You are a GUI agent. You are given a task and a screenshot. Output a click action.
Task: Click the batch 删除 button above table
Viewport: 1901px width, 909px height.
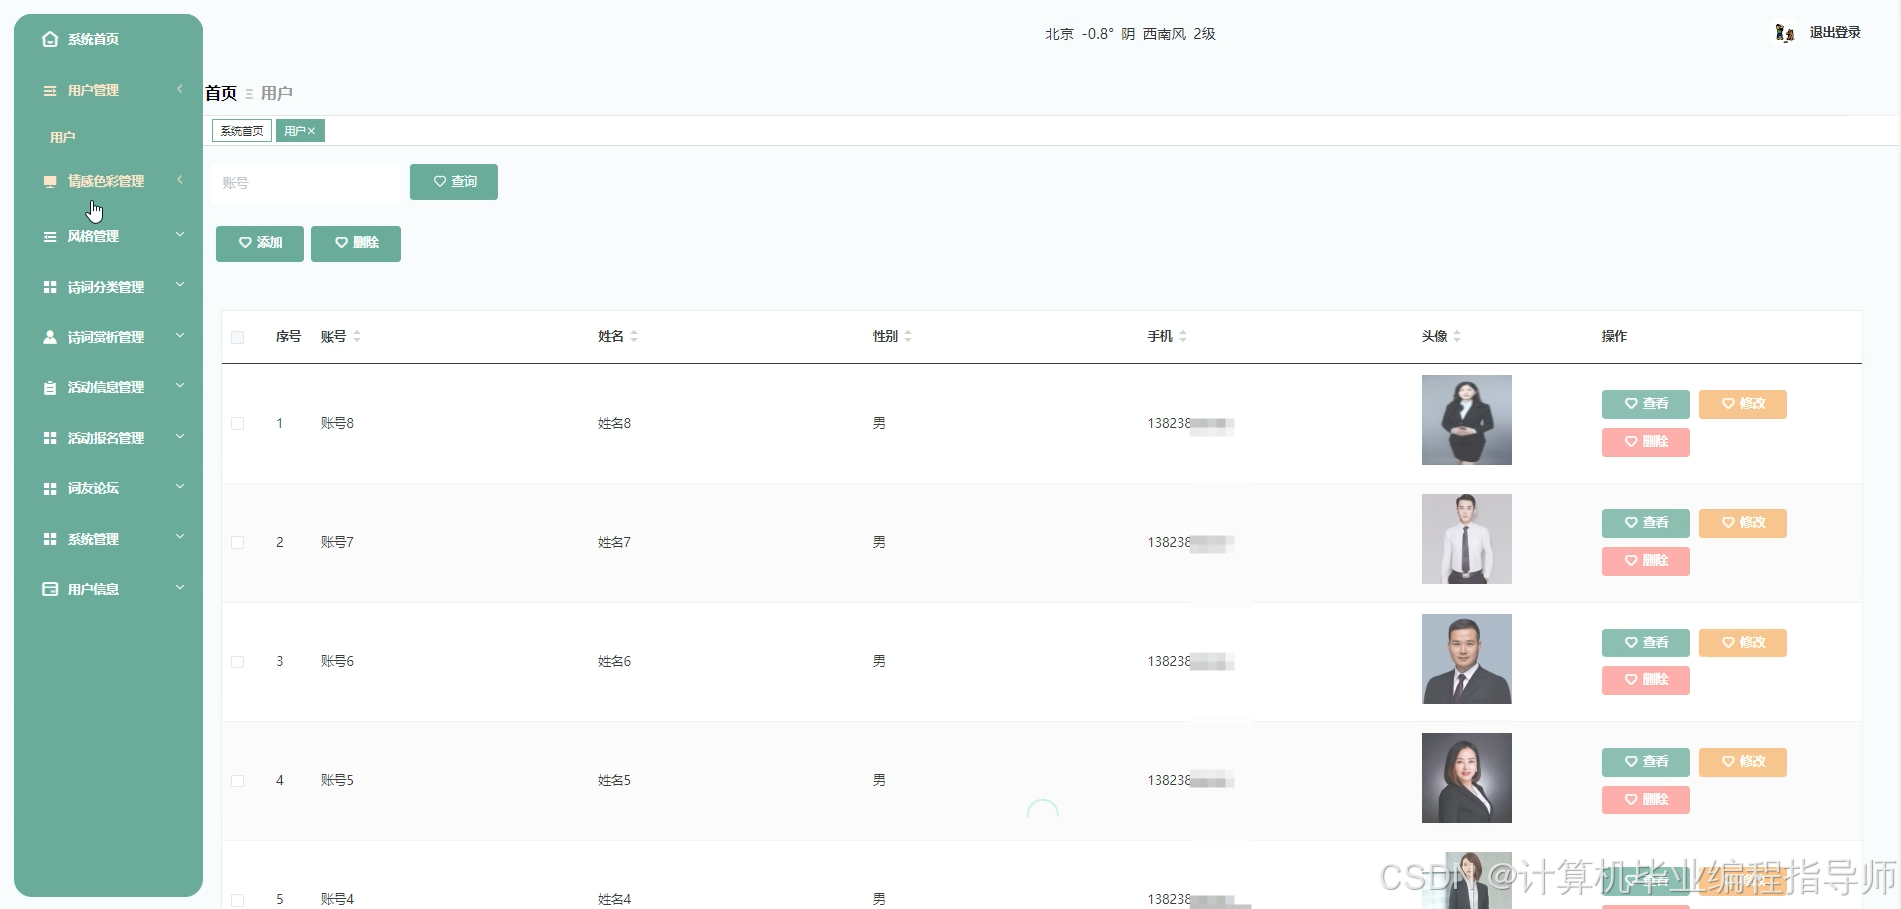(x=356, y=243)
